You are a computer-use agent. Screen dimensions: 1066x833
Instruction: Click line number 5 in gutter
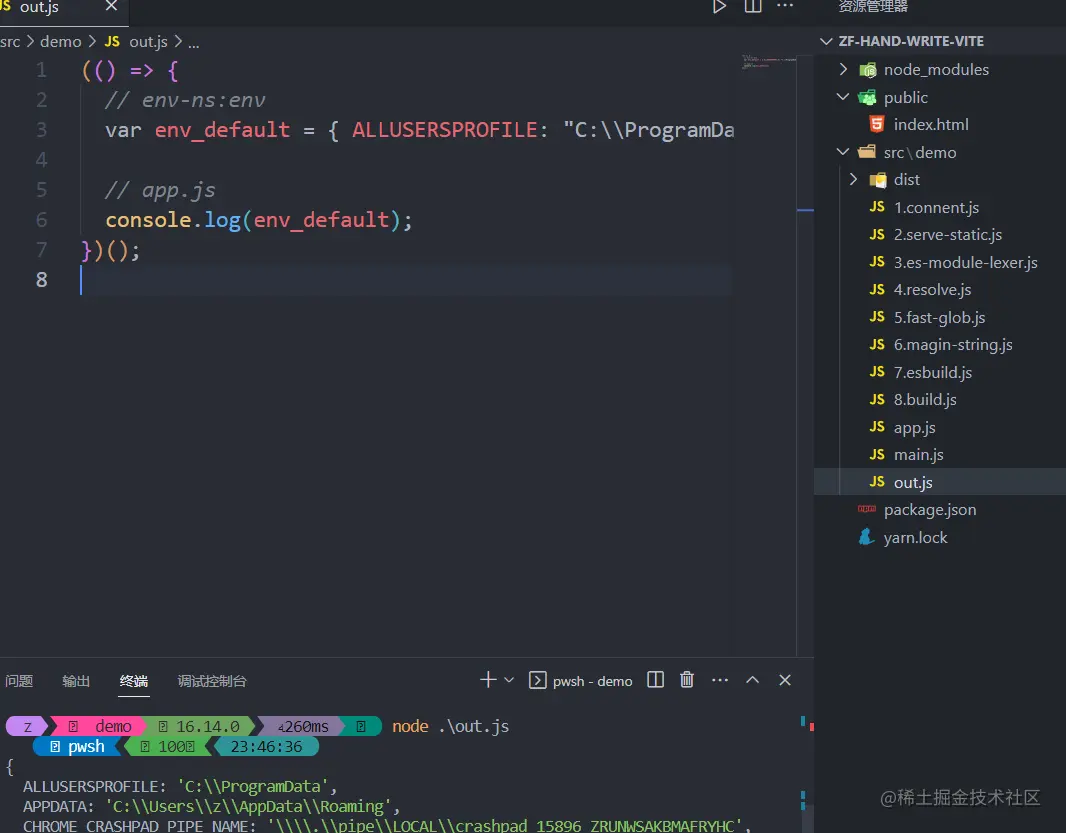41,190
